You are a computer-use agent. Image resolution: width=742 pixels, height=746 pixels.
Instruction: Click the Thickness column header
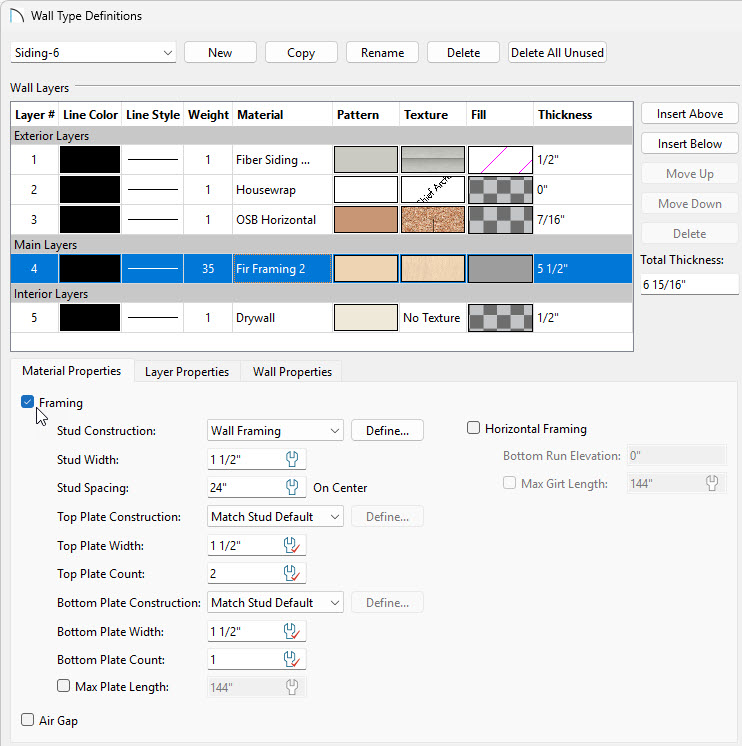(583, 115)
